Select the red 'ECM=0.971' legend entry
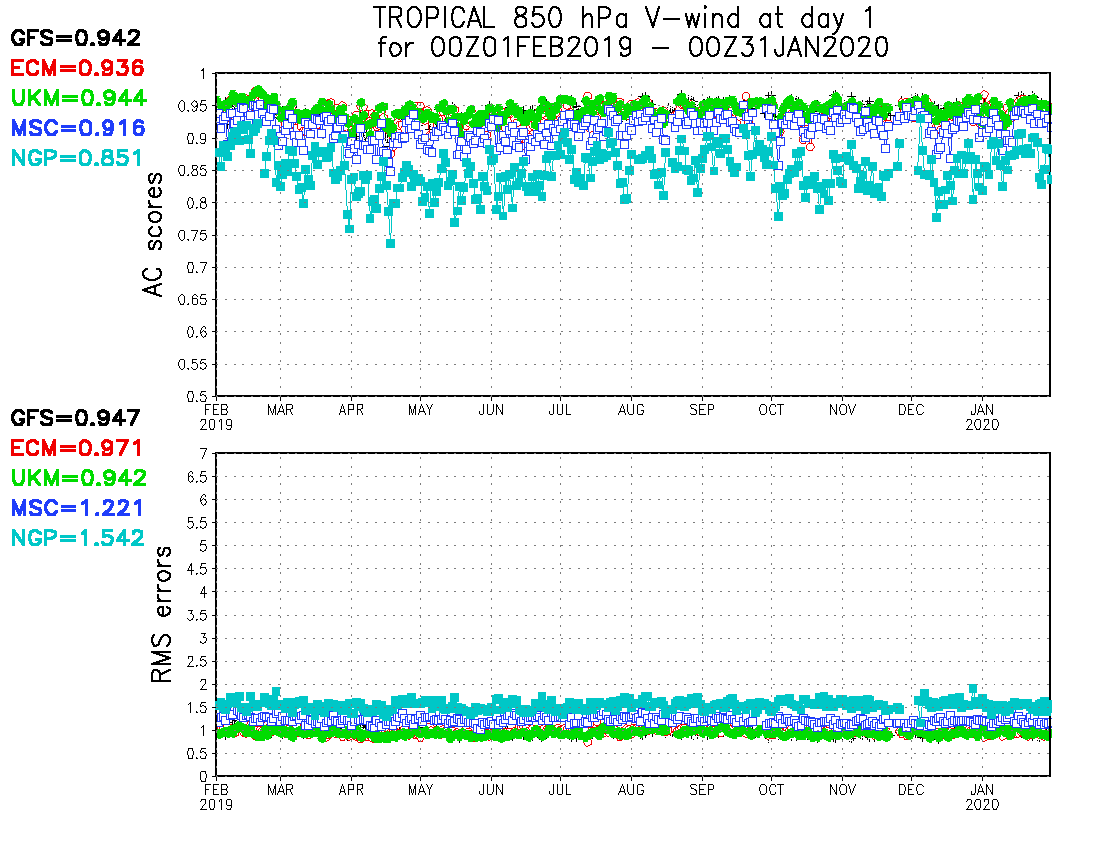This screenshot has height=850, width=1100. pyautogui.click(x=77, y=448)
